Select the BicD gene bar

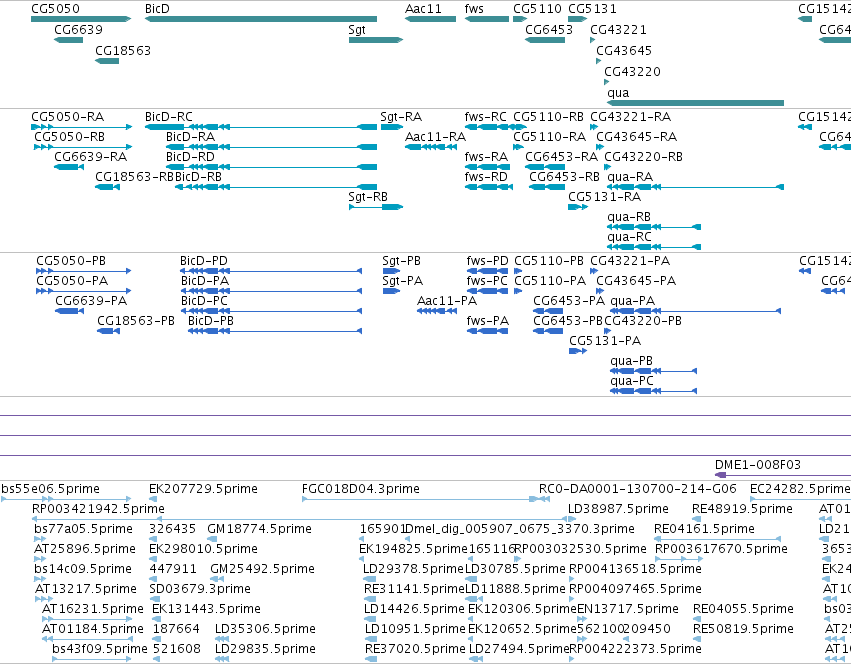click(261, 19)
